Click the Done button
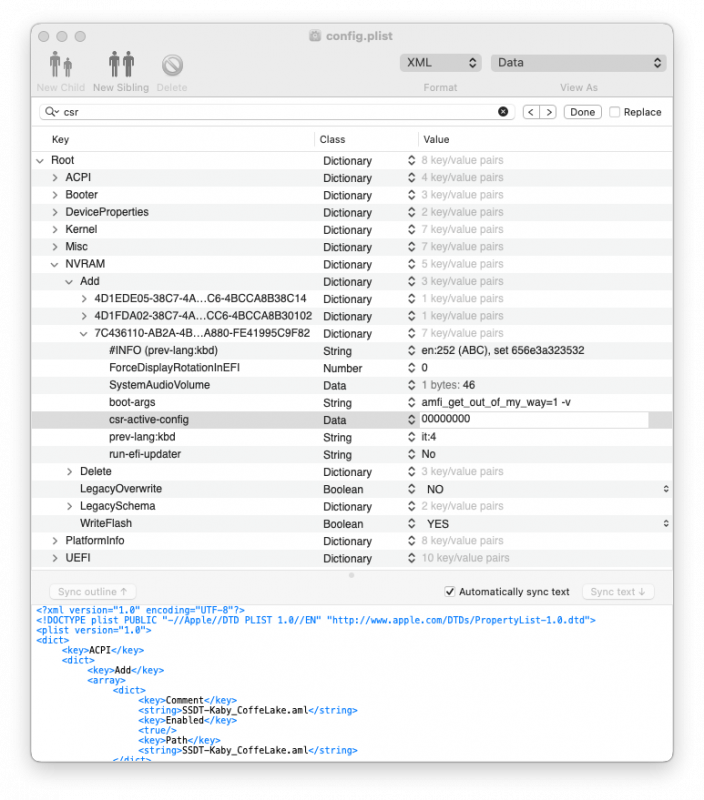This screenshot has height=800, width=704. click(x=583, y=112)
